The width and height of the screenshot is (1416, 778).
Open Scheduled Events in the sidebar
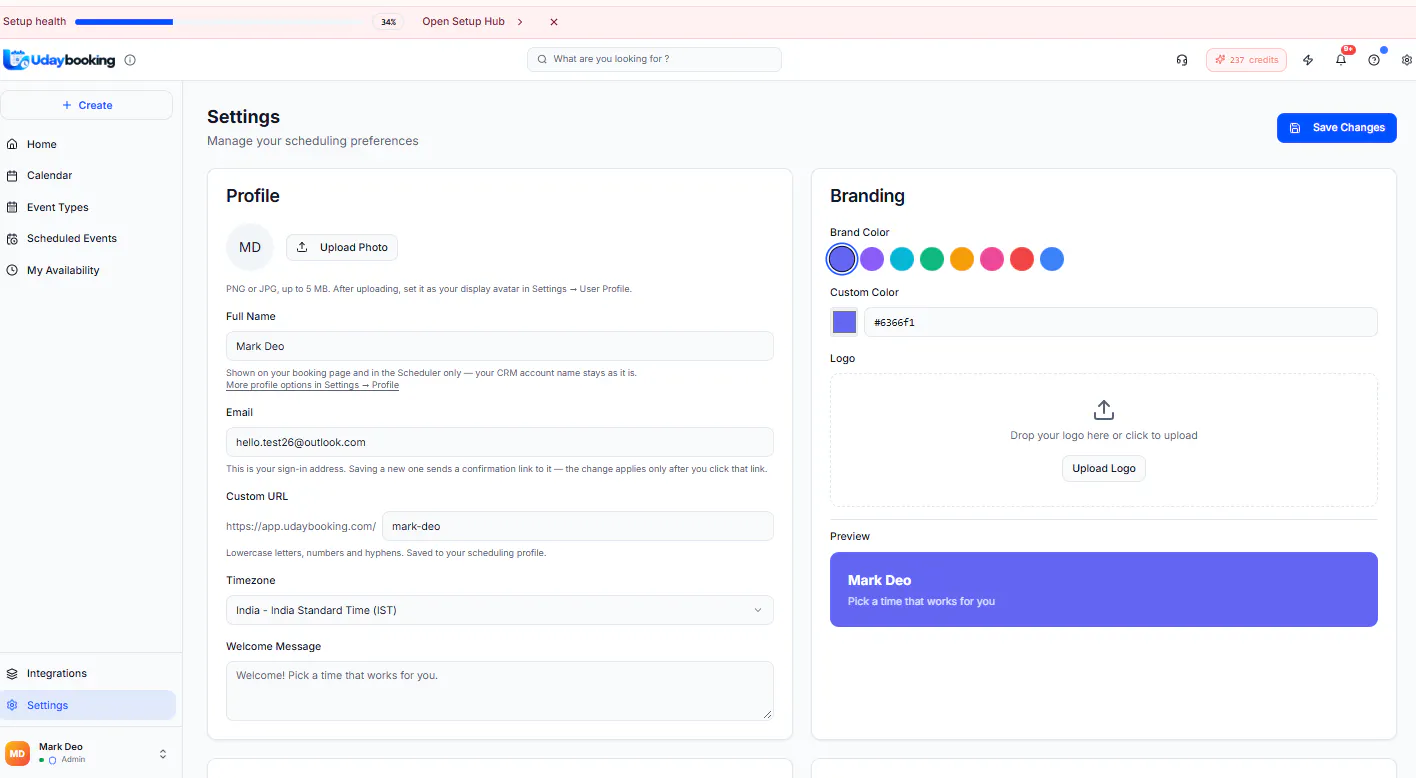pos(88,238)
